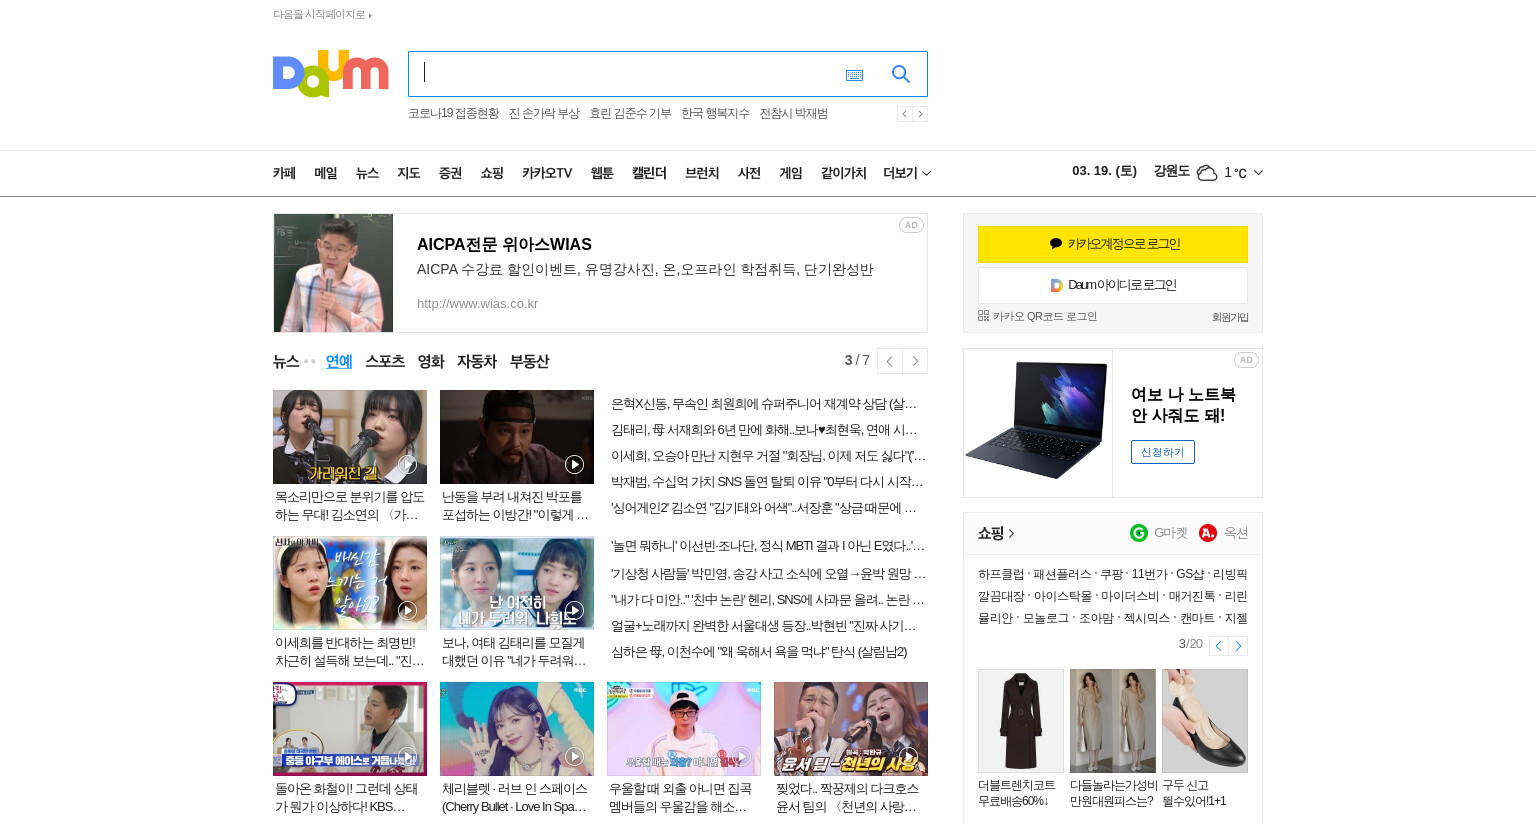This screenshot has height=824, width=1536.
Task: Click the Daum logo
Action: pos(330,73)
